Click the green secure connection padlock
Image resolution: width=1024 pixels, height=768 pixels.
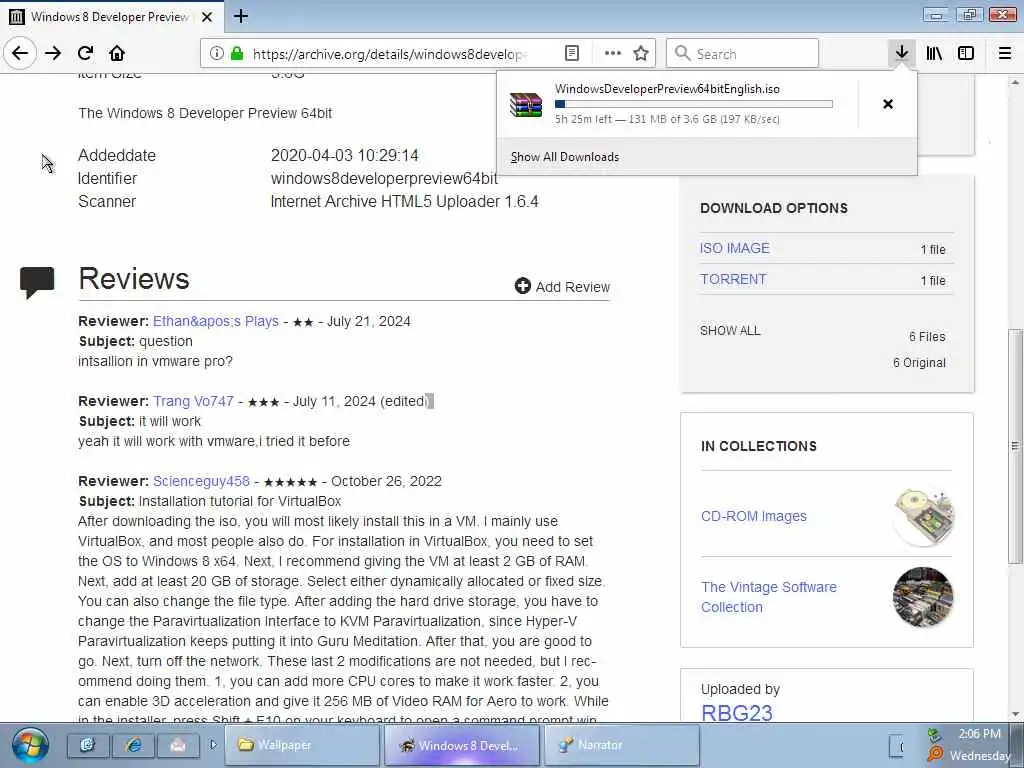pyautogui.click(x=237, y=54)
